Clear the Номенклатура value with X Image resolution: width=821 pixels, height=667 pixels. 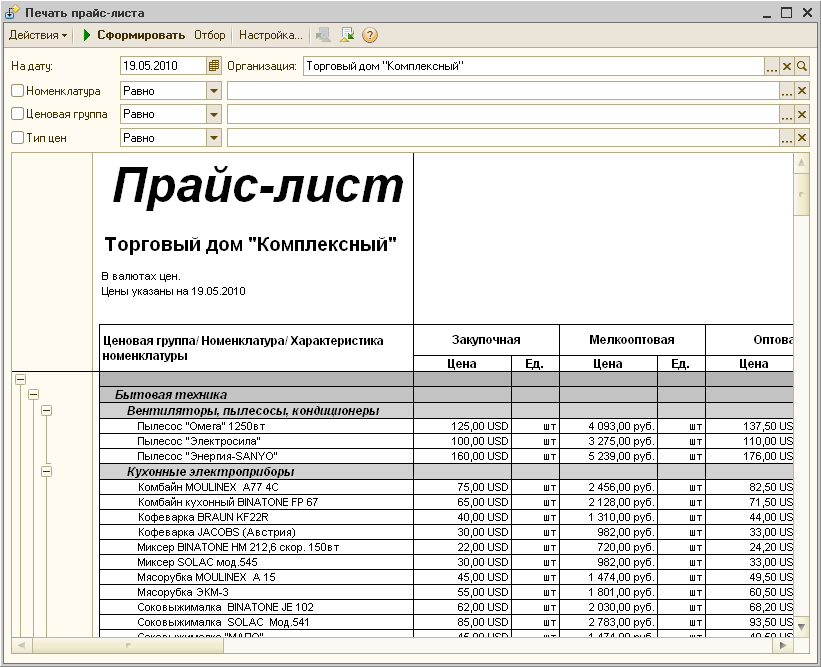click(802, 91)
